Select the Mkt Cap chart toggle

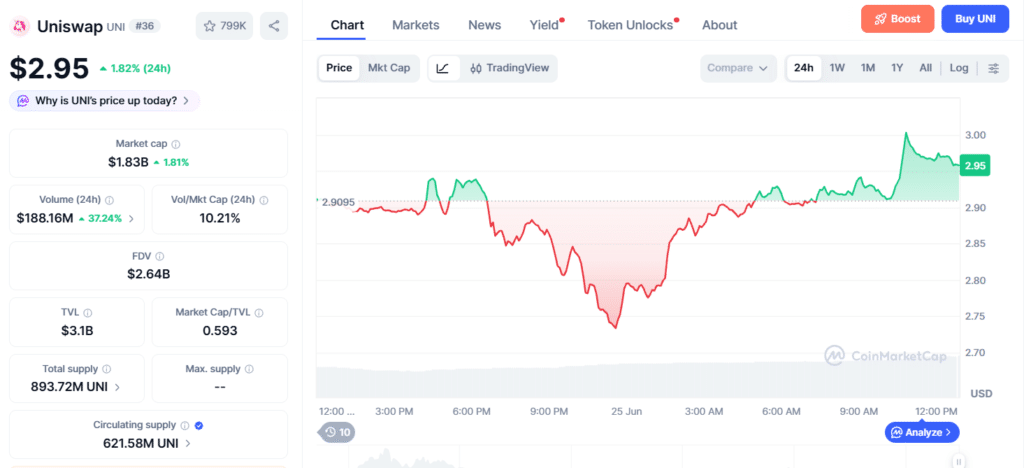click(389, 68)
